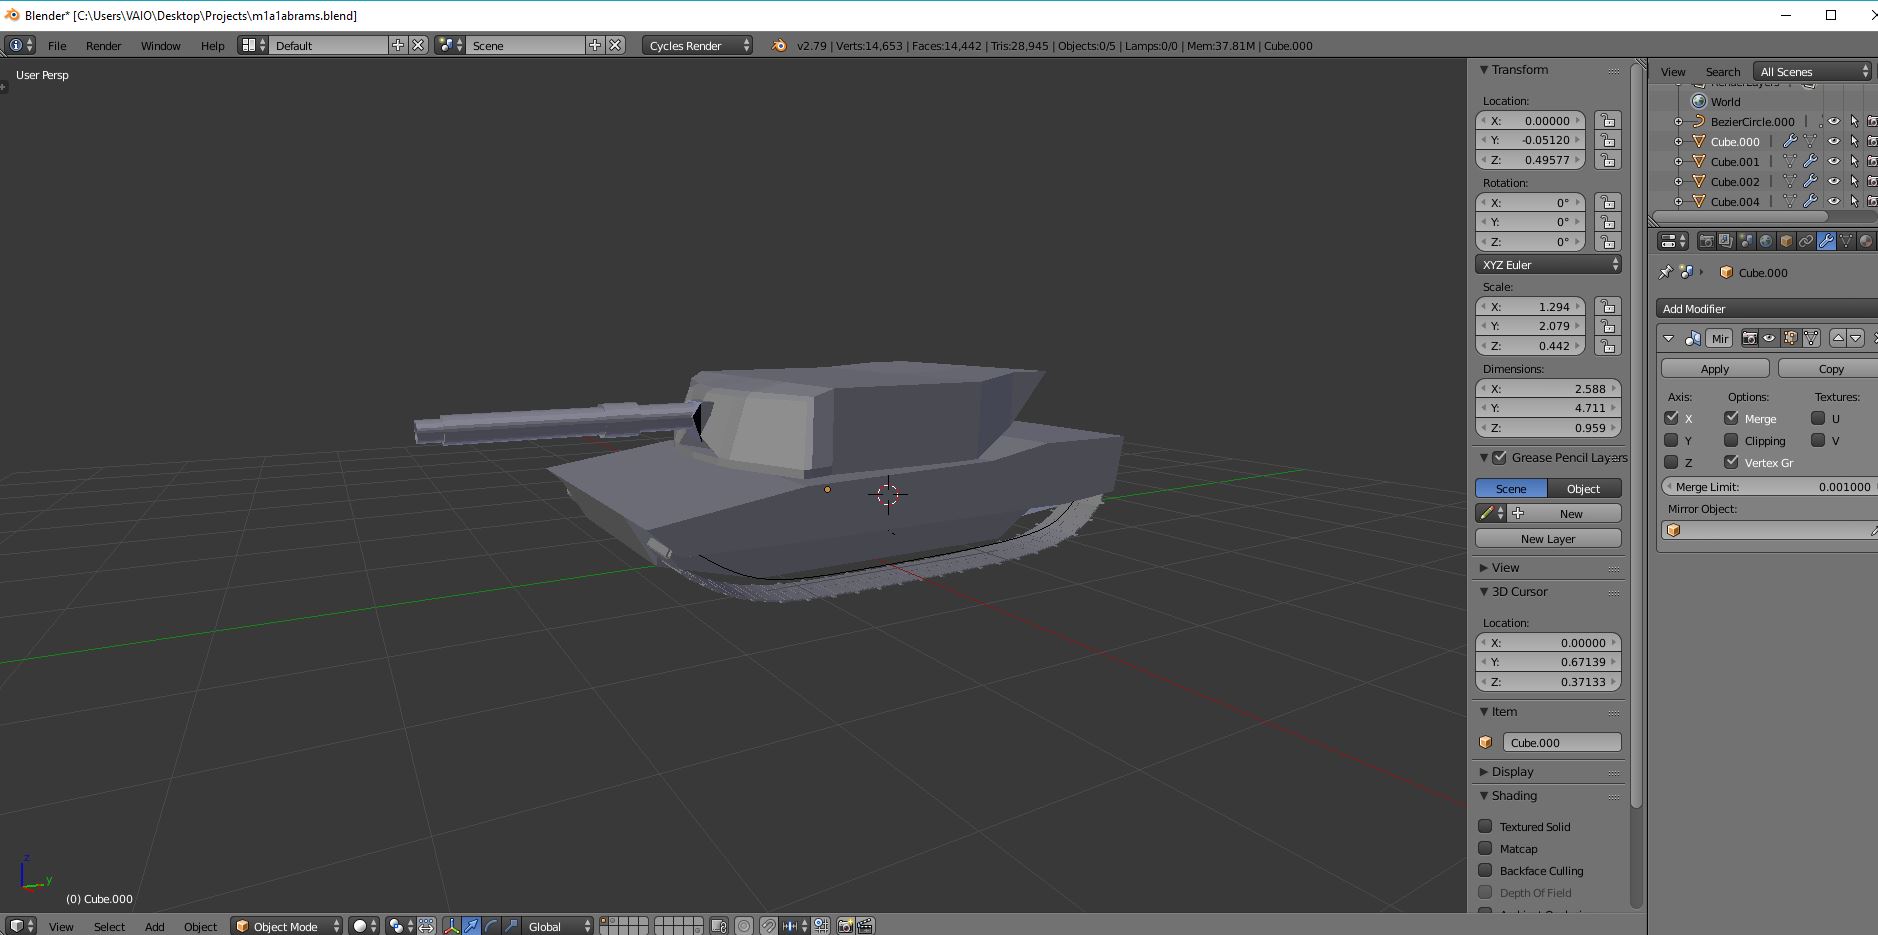Open XYZ Euler rotation mode dropdown

[x=1548, y=264]
